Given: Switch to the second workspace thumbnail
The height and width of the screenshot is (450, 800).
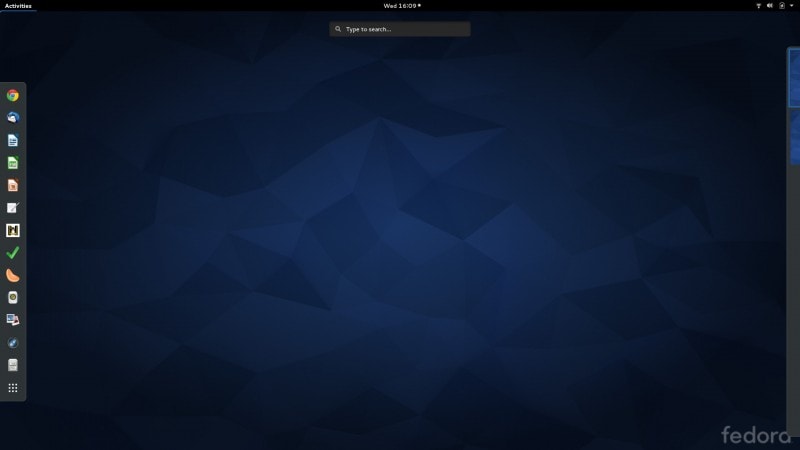Looking at the screenshot, I should tap(795, 138).
